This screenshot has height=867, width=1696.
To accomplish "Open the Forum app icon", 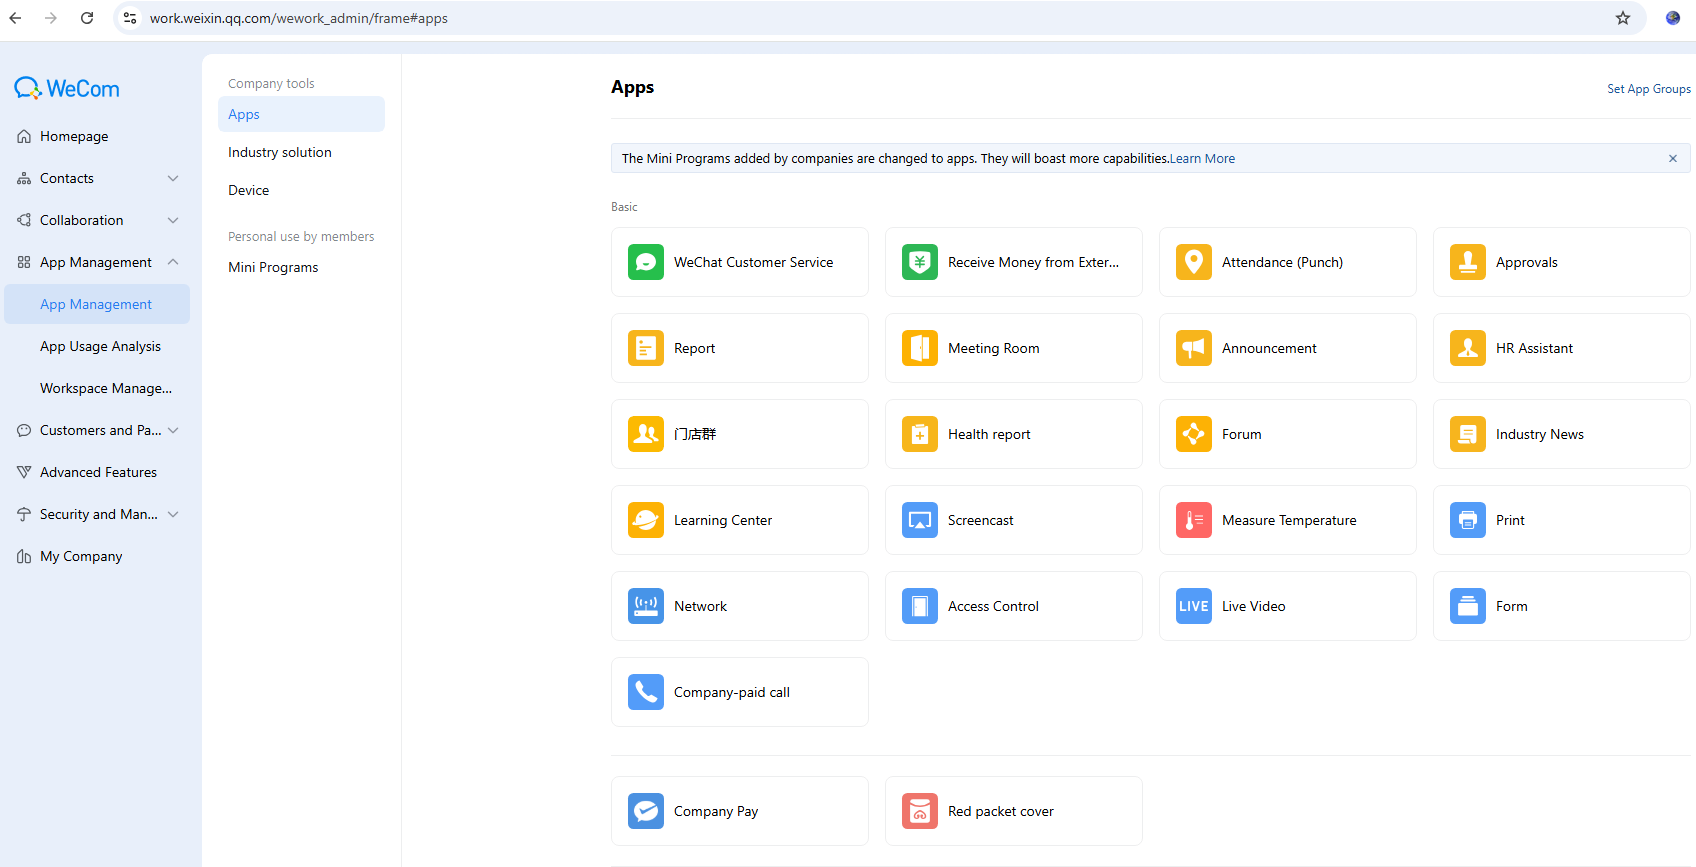I will (x=1194, y=434).
